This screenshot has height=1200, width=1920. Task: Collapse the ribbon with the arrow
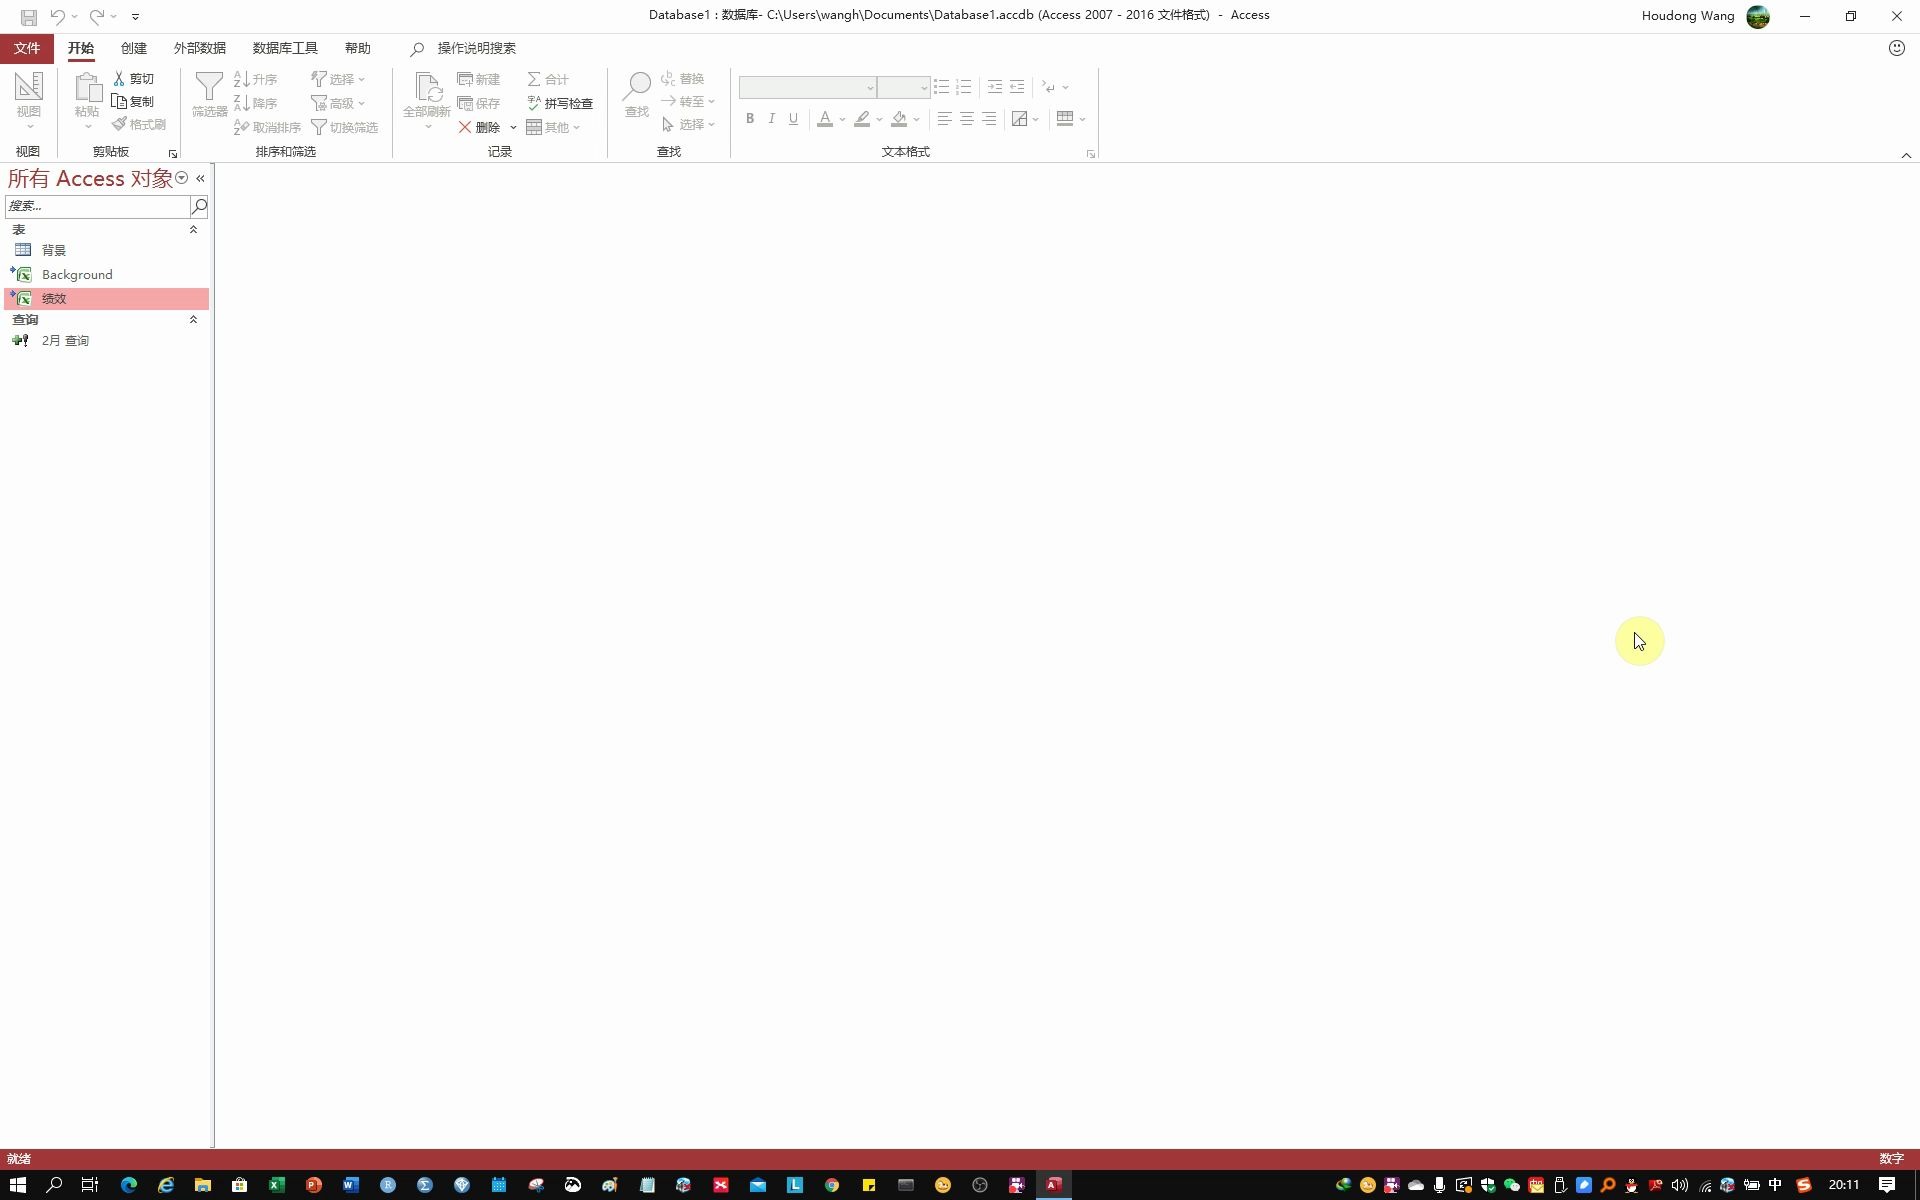tap(1906, 155)
